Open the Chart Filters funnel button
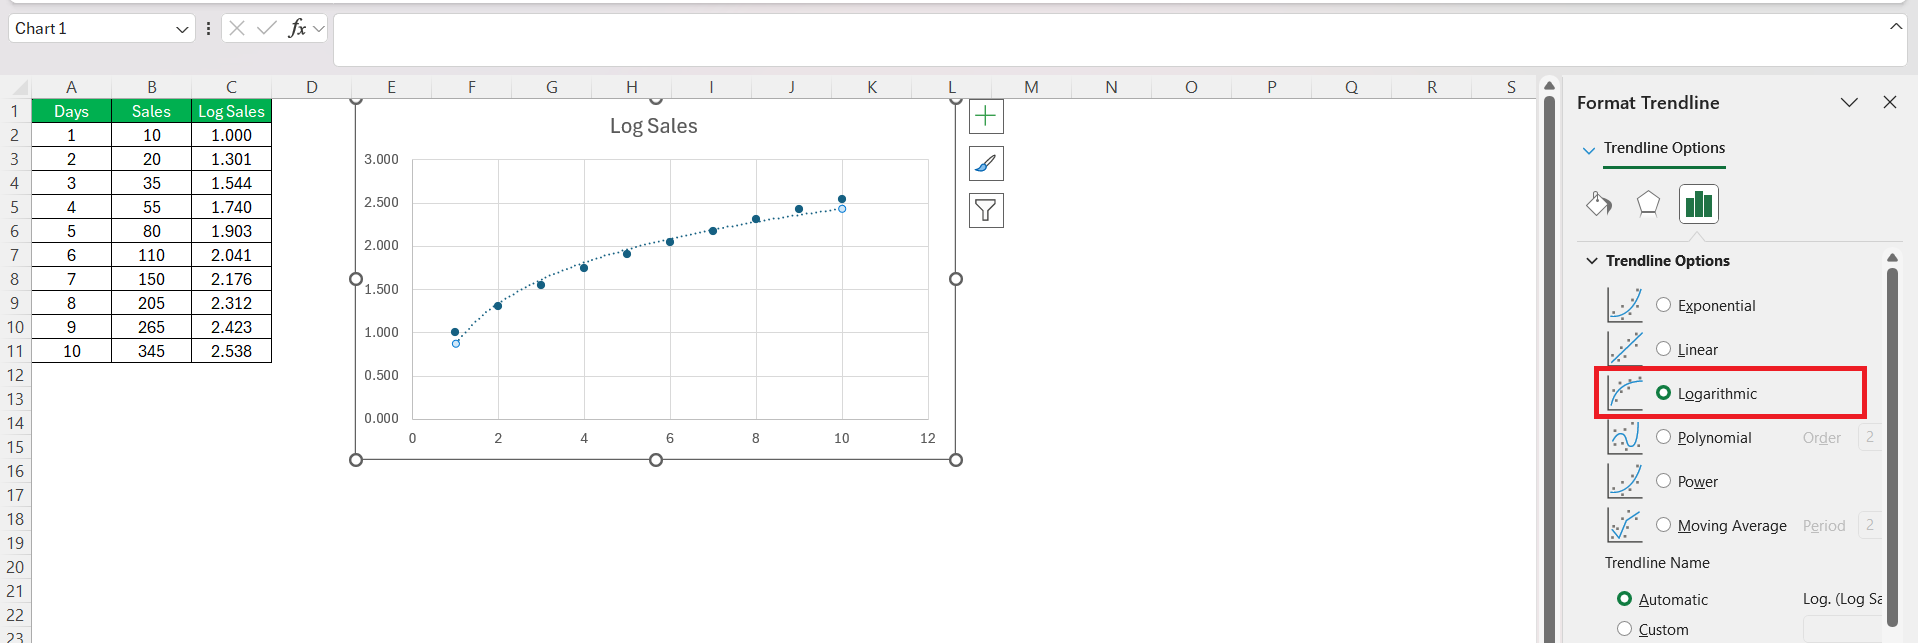Image resolution: width=1918 pixels, height=643 pixels. (x=986, y=211)
